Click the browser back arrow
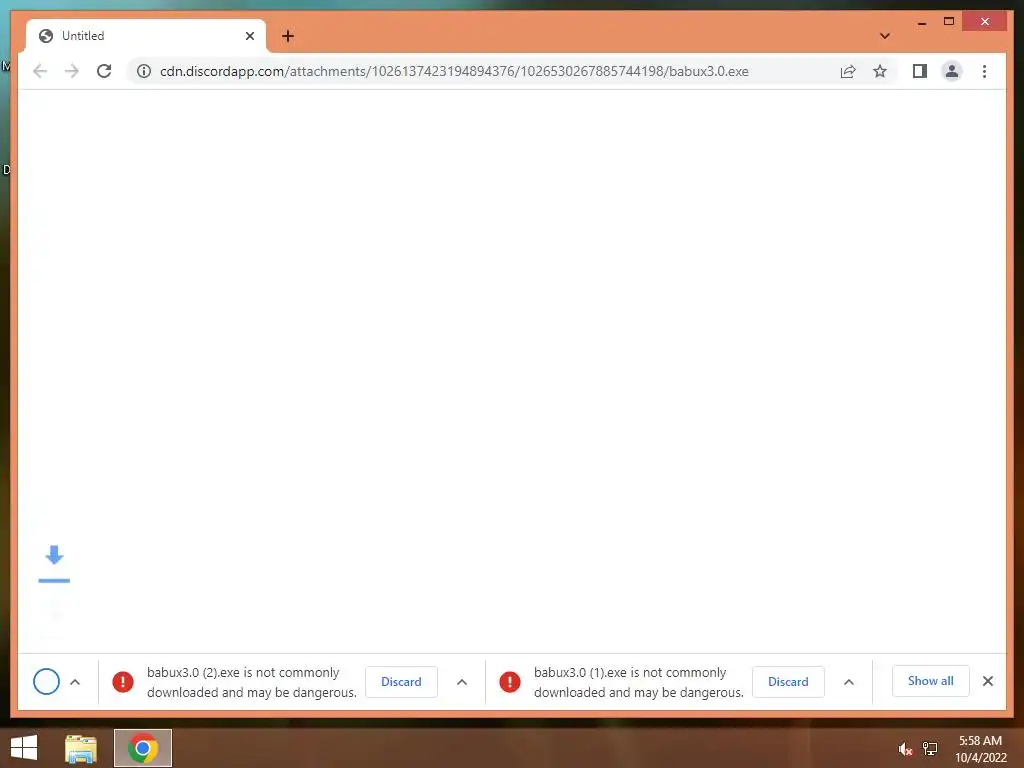 [40, 71]
